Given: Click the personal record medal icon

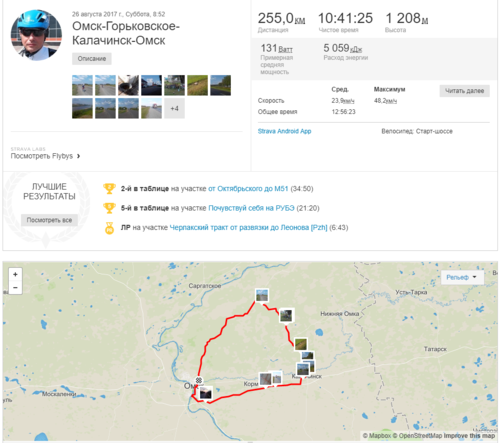Looking at the screenshot, I should coord(109,228).
